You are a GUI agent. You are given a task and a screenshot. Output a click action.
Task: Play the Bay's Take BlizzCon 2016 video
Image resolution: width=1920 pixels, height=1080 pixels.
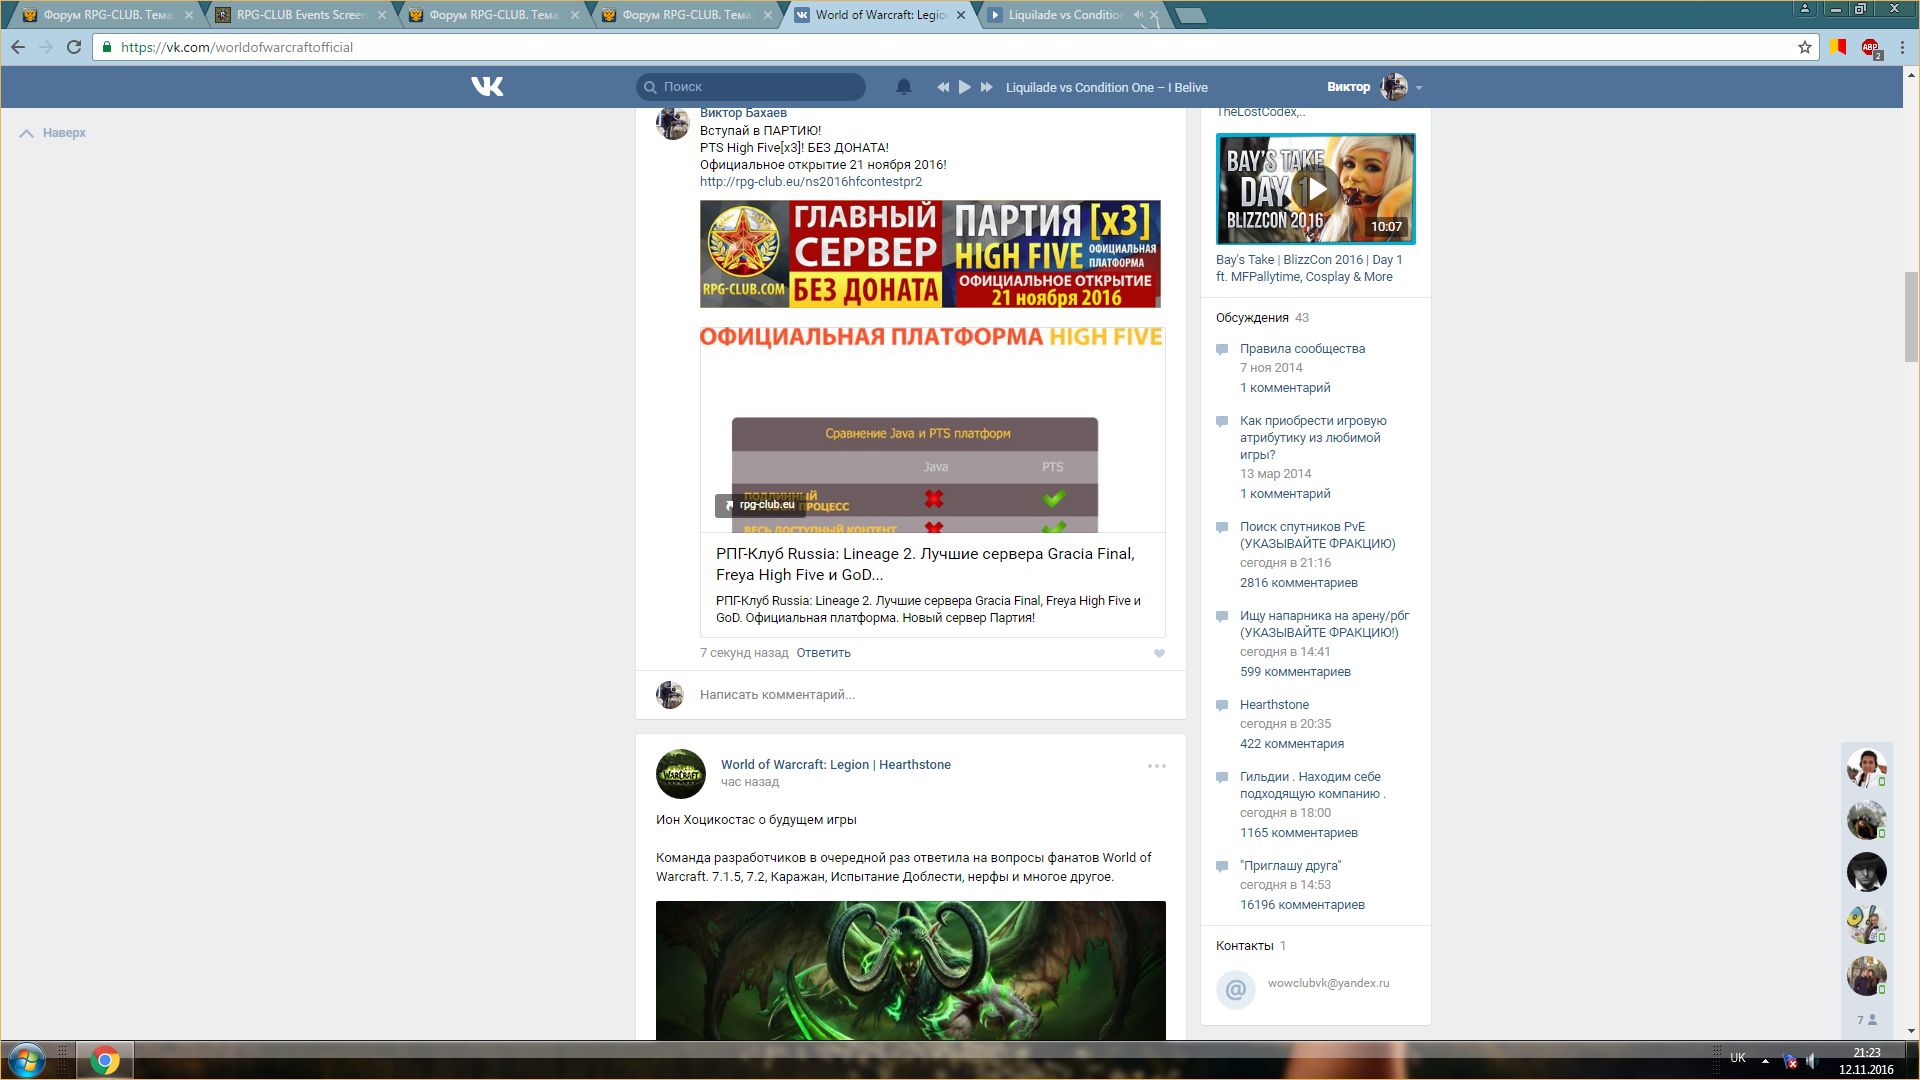tap(1315, 189)
